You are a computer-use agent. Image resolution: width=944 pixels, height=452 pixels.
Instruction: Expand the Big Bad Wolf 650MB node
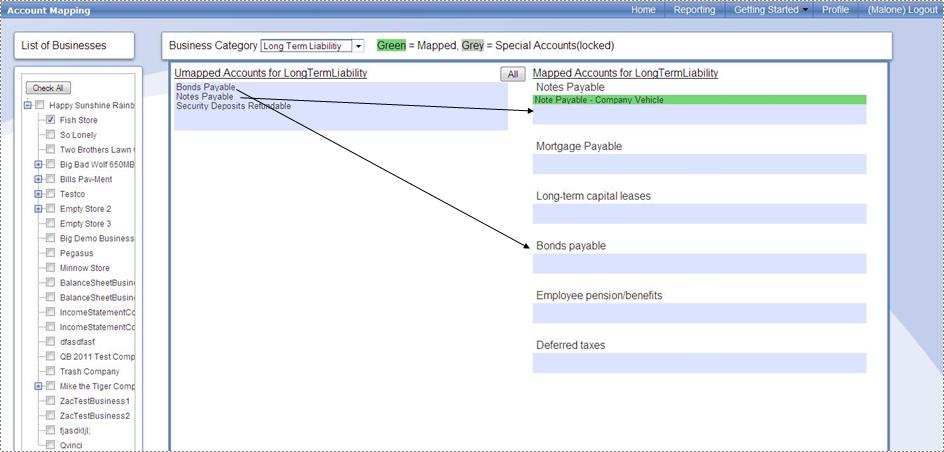click(39, 164)
